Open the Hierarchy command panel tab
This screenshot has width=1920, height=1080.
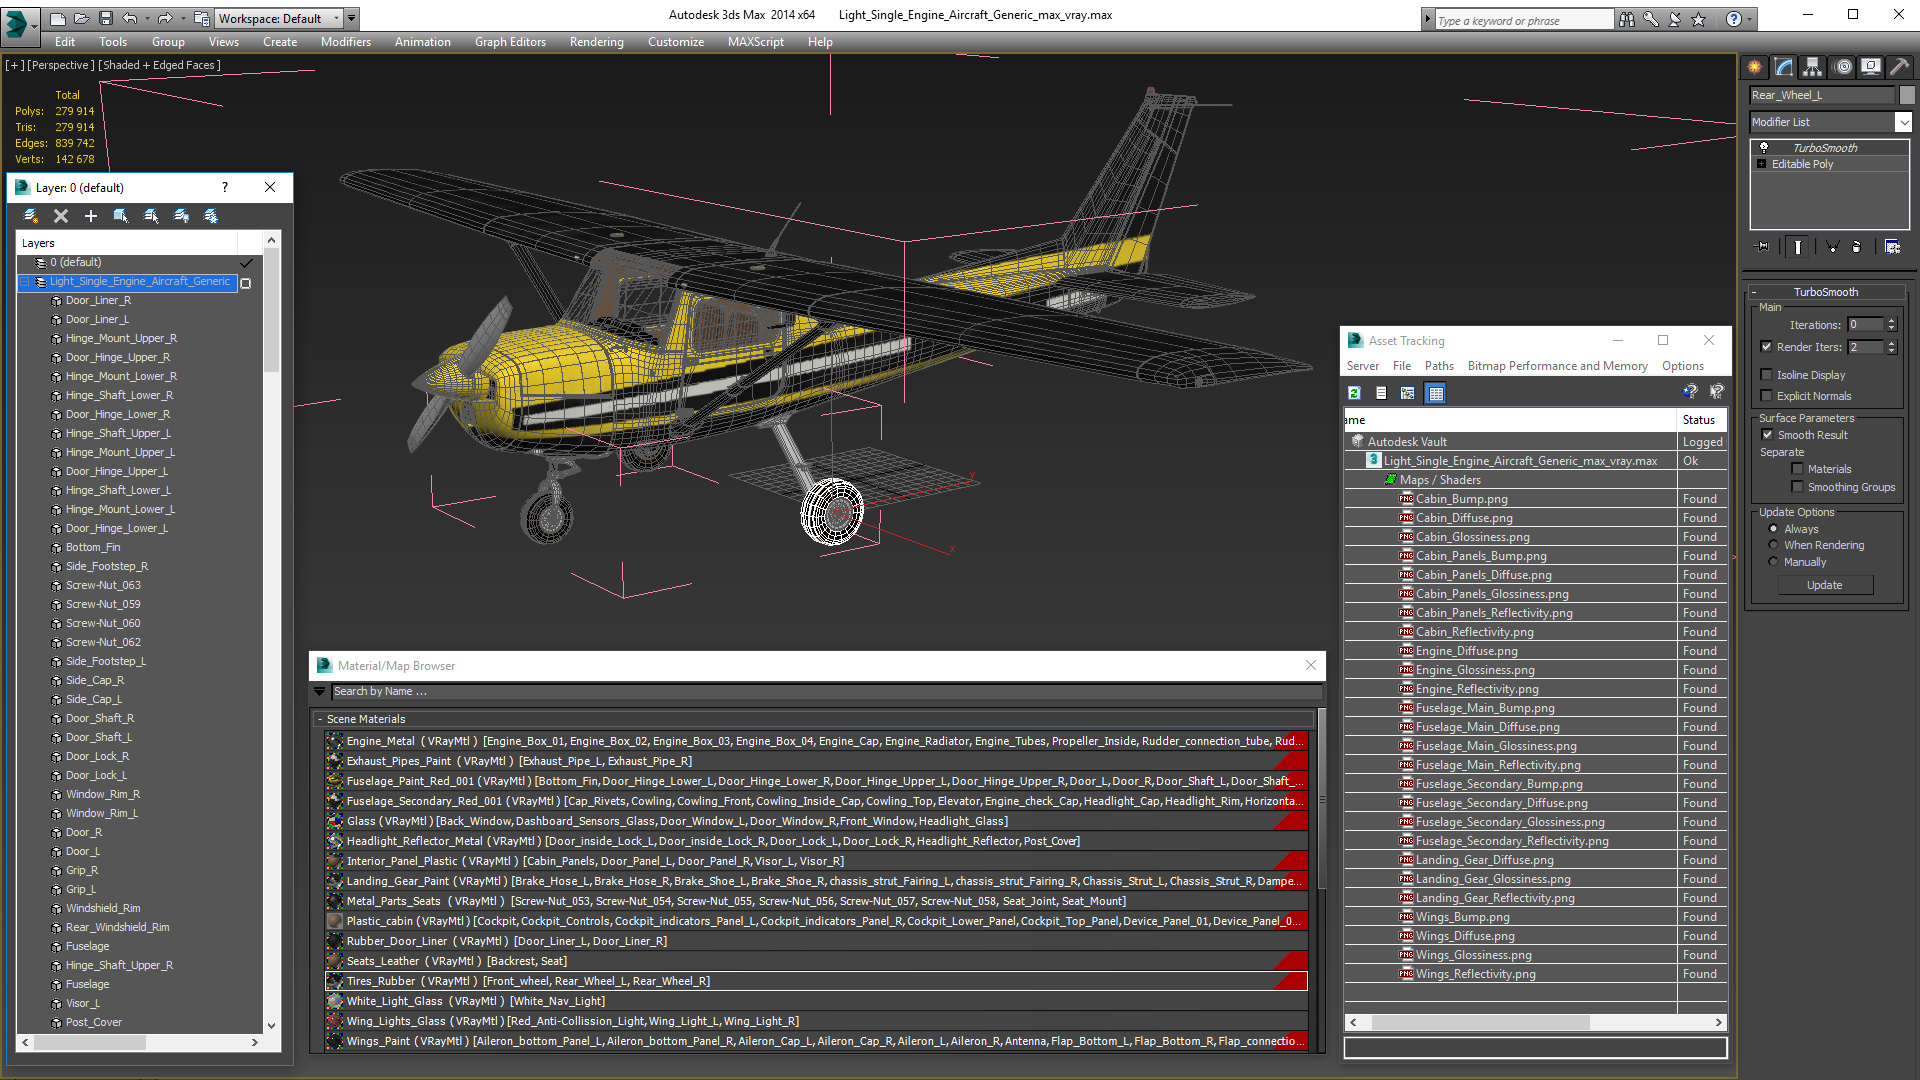coord(1813,67)
